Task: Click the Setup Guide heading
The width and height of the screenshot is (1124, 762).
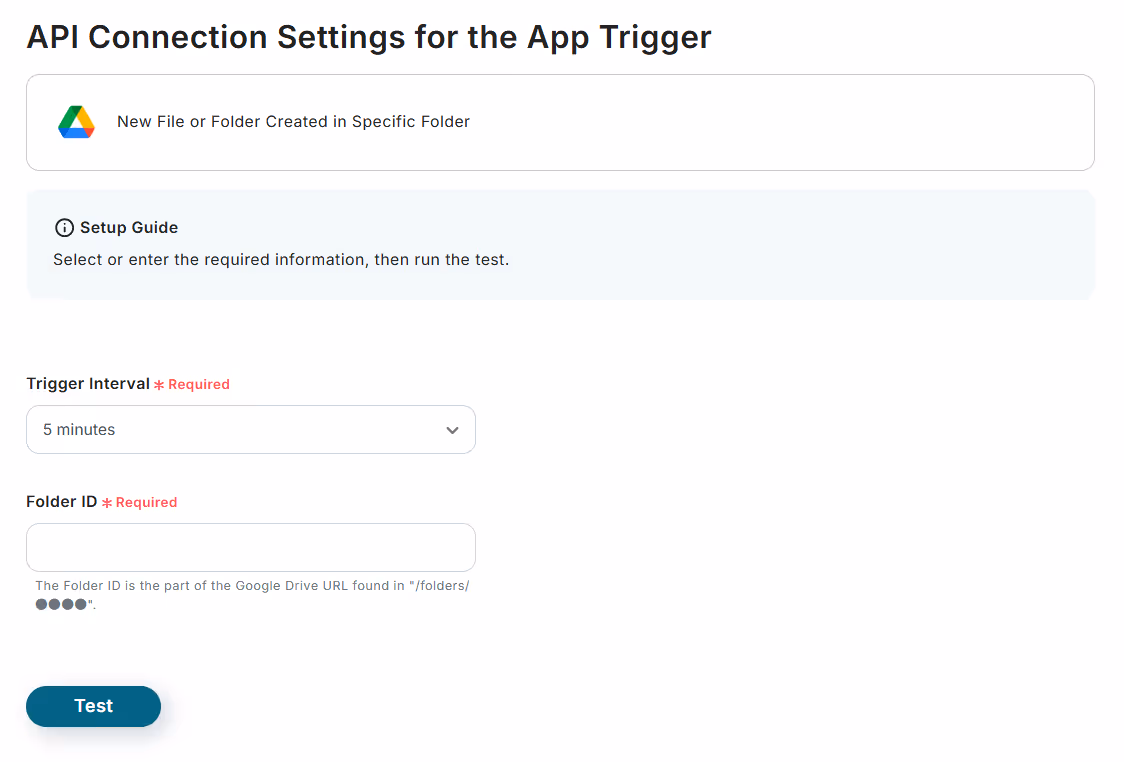Action: (129, 227)
